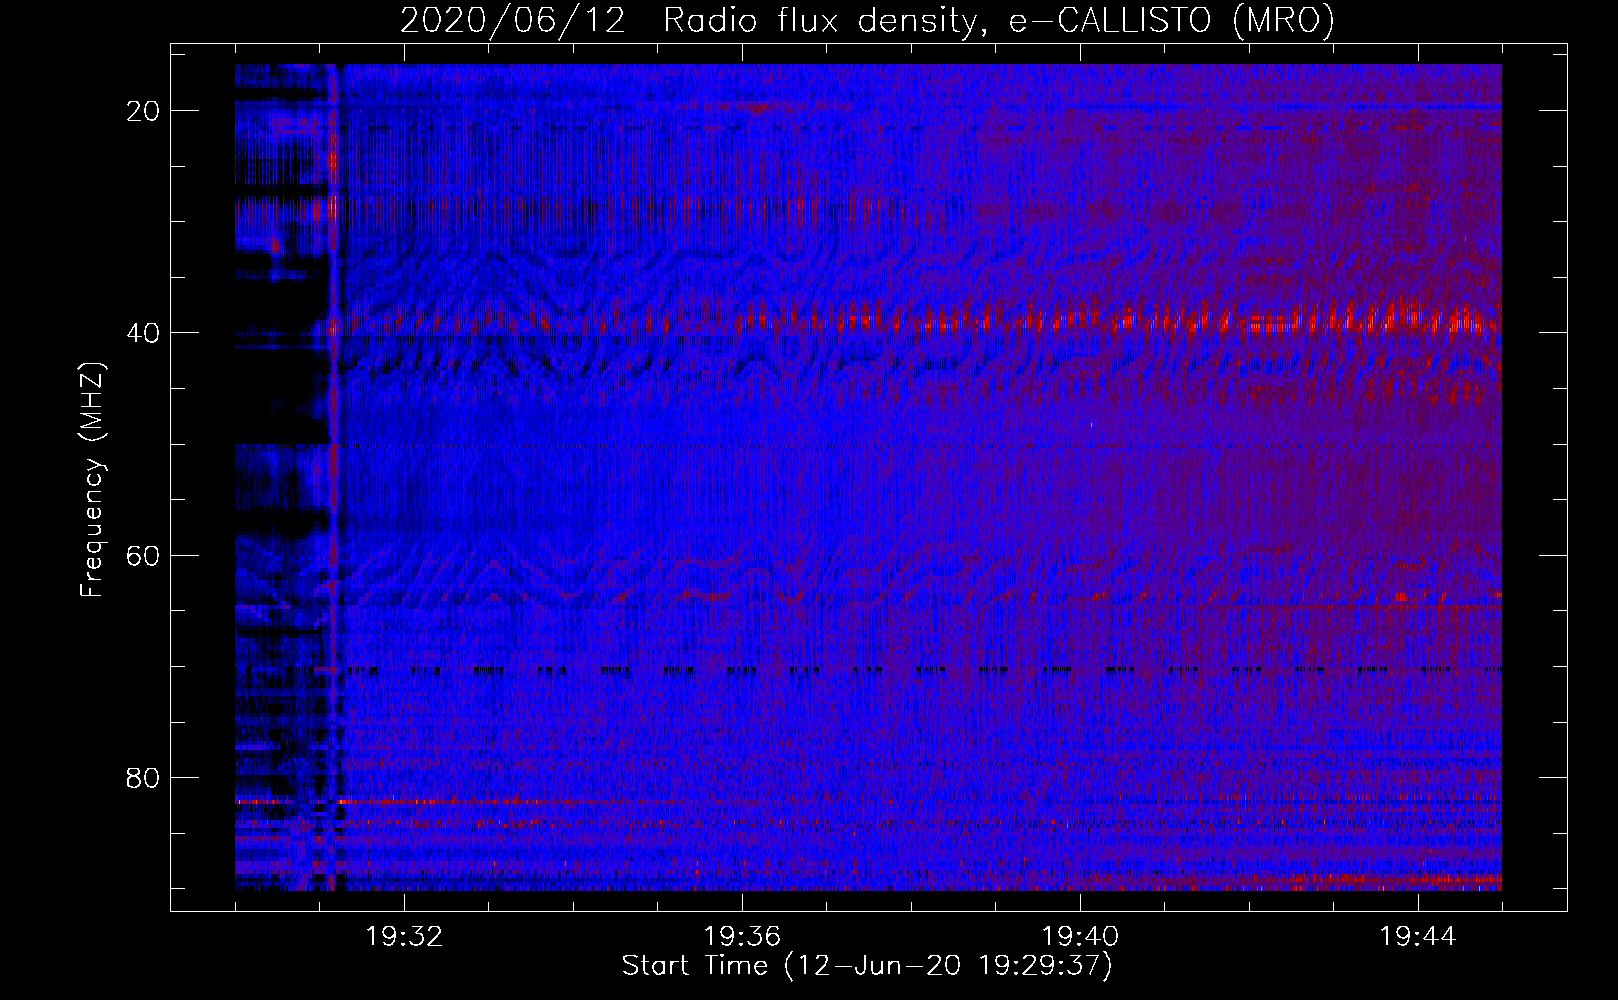Click the frequency tick label 80
Viewport: 1618px width, 1000px height.
143,778
